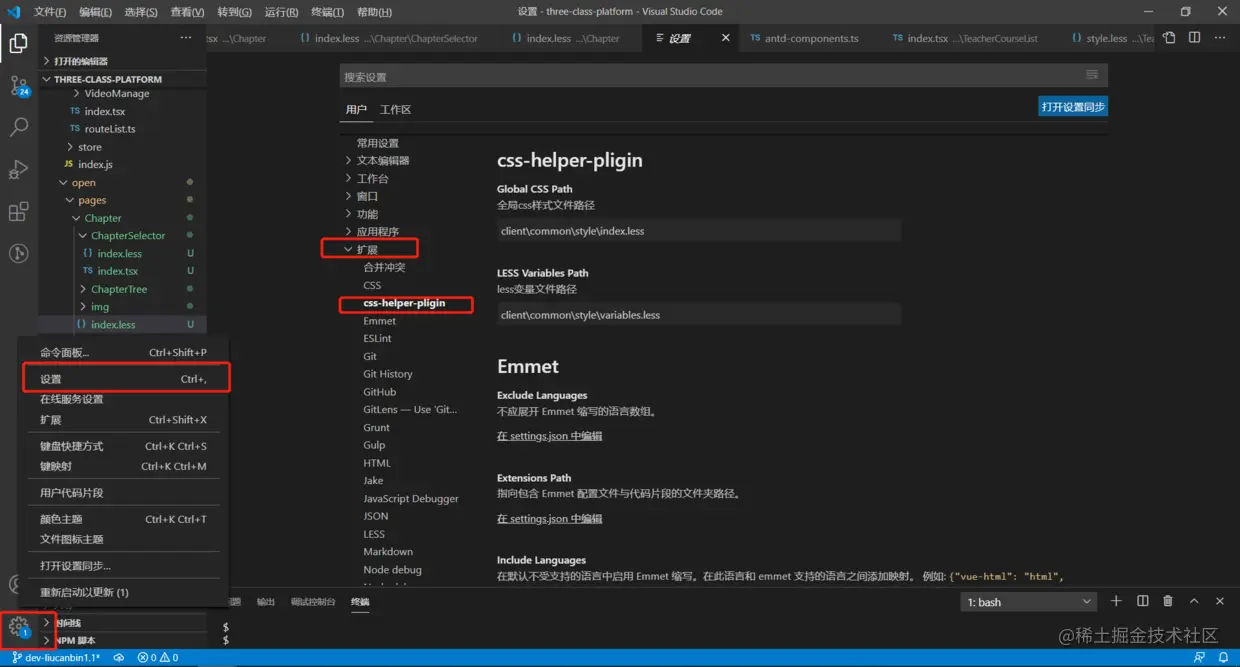1240x667 pixels.
Task: Open the GitLens activity bar icon
Action: (x=18, y=254)
